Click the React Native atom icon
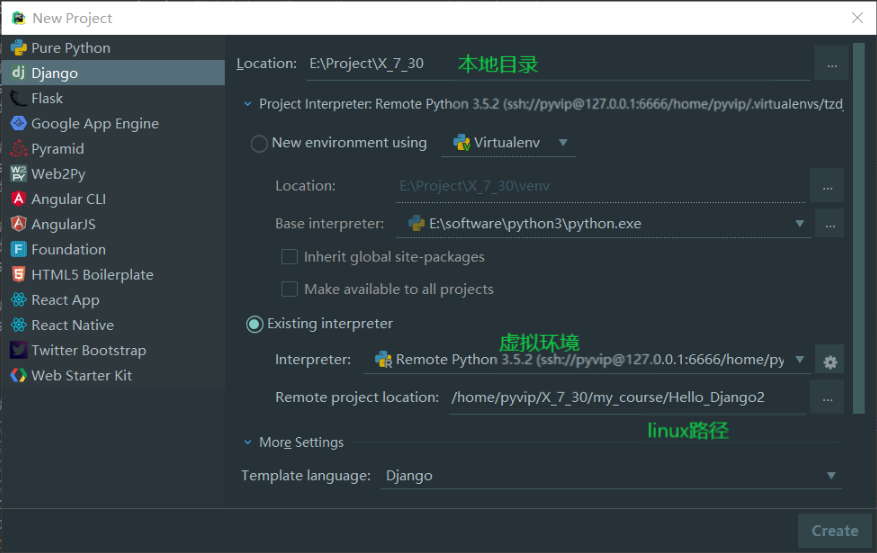 [x=18, y=325]
